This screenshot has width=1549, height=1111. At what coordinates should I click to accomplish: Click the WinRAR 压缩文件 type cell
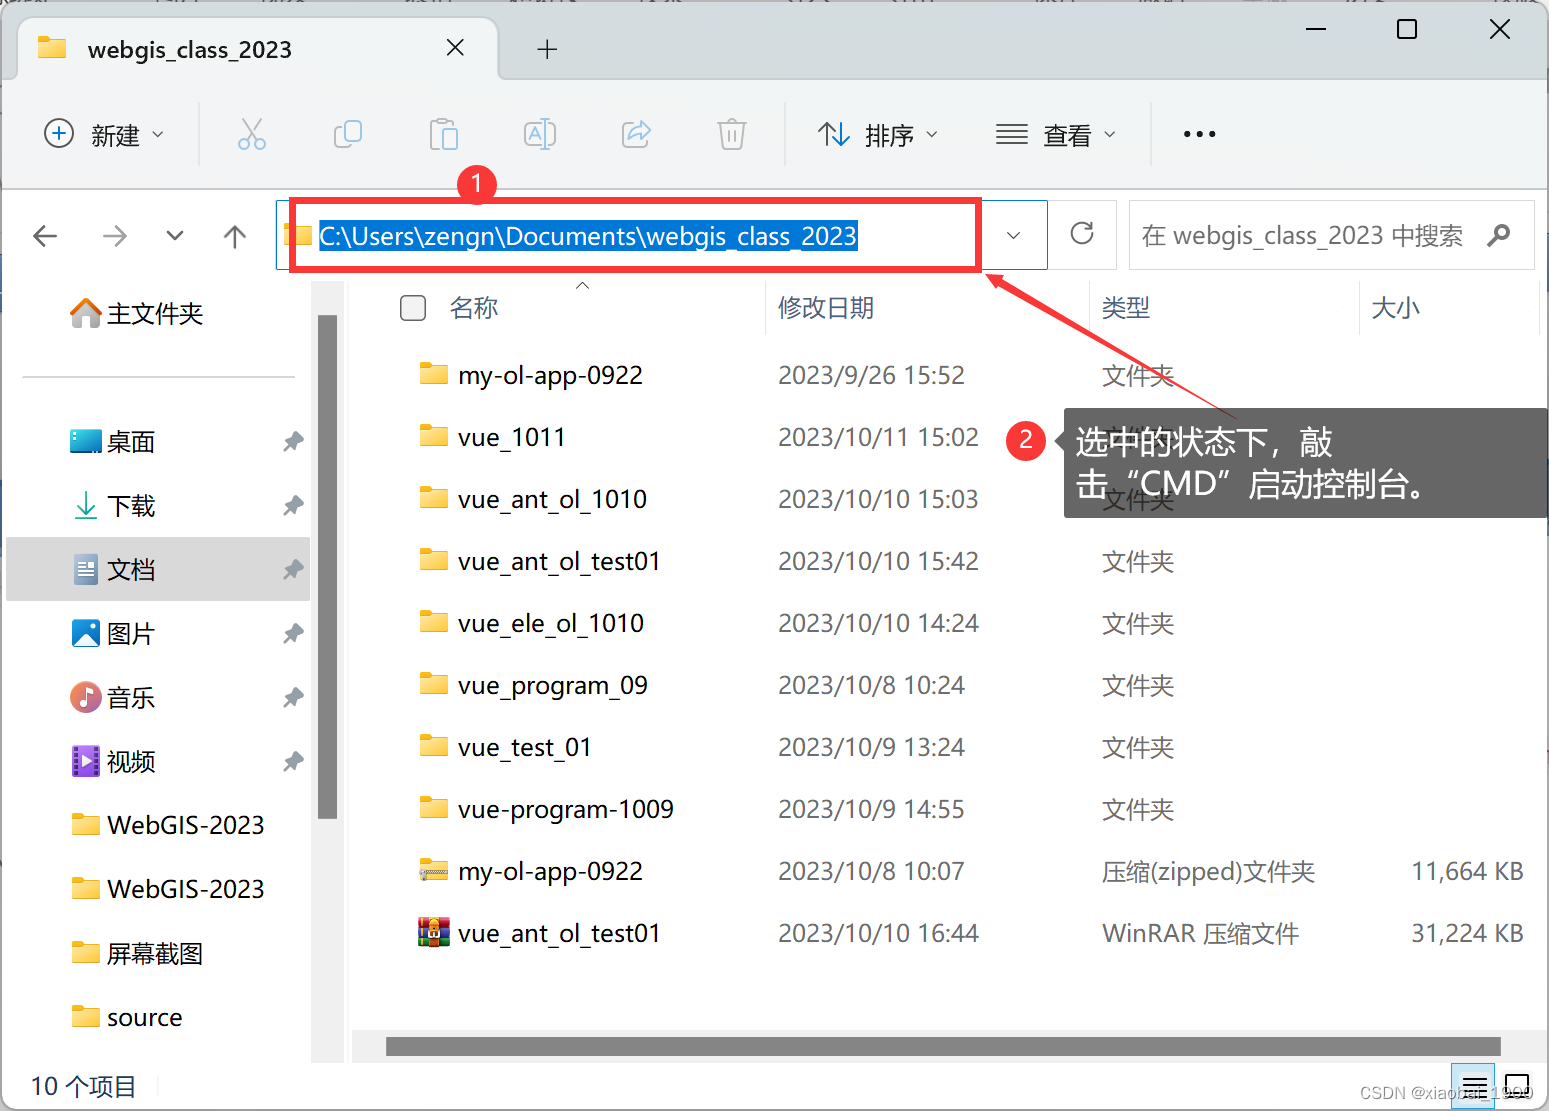(1200, 934)
